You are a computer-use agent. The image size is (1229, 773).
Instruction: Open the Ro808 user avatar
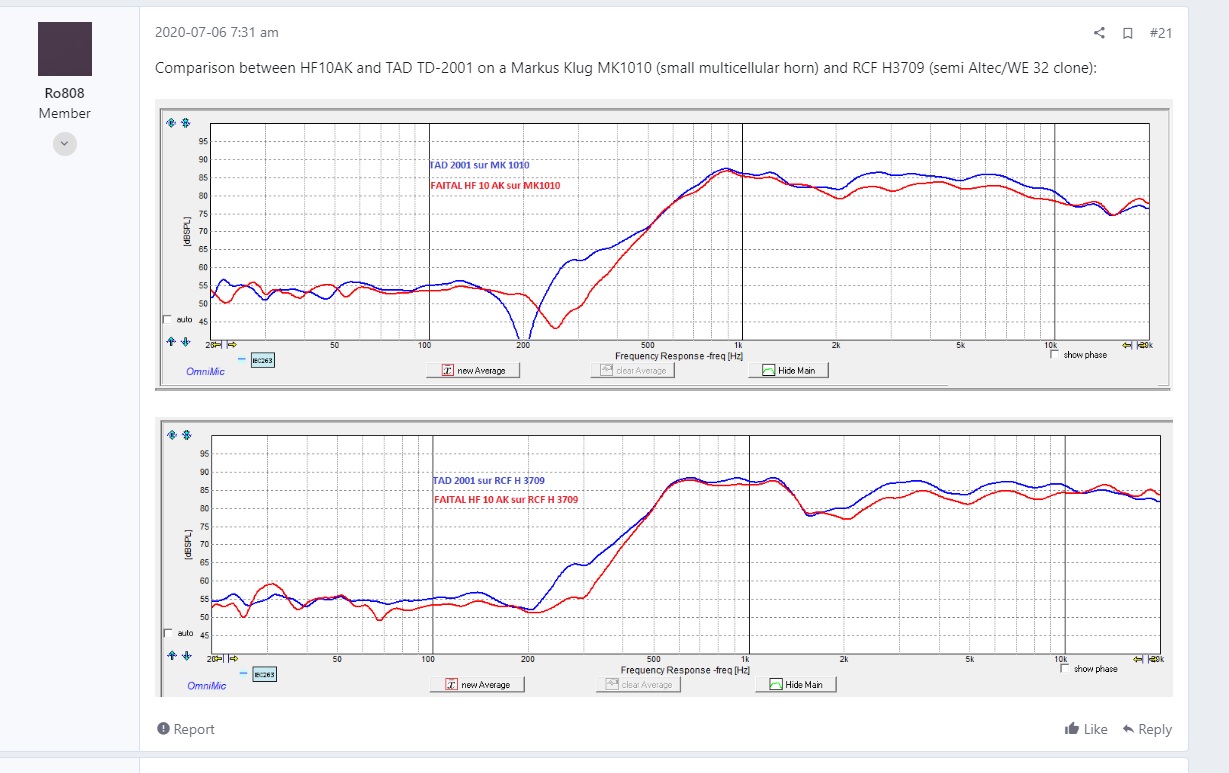tap(65, 49)
